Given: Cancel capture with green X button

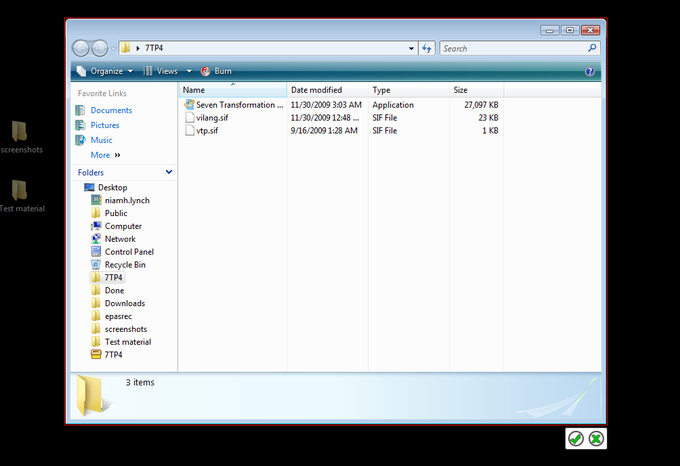Looking at the screenshot, I should [x=596, y=439].
